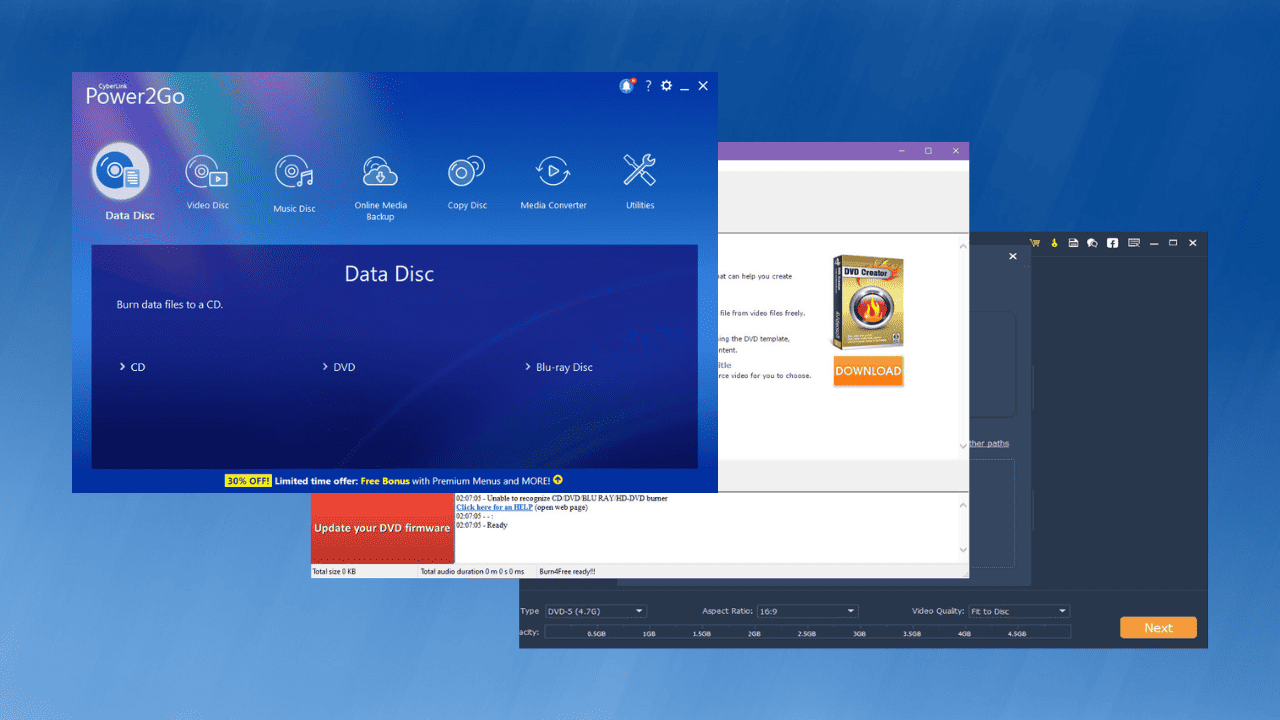The height and width of the screenshot is (720, 1280).
Task: Select the Copy Disc icon in Power2Go
Action: click(467, 172)
